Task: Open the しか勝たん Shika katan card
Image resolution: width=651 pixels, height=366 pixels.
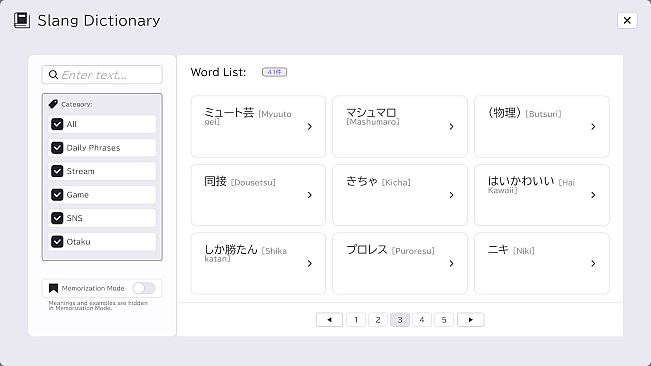Action: (x=258, y=264)
